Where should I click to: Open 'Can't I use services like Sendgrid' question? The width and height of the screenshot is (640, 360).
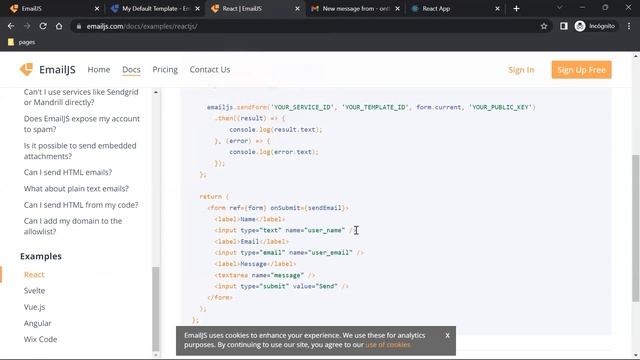click(81, 97)
